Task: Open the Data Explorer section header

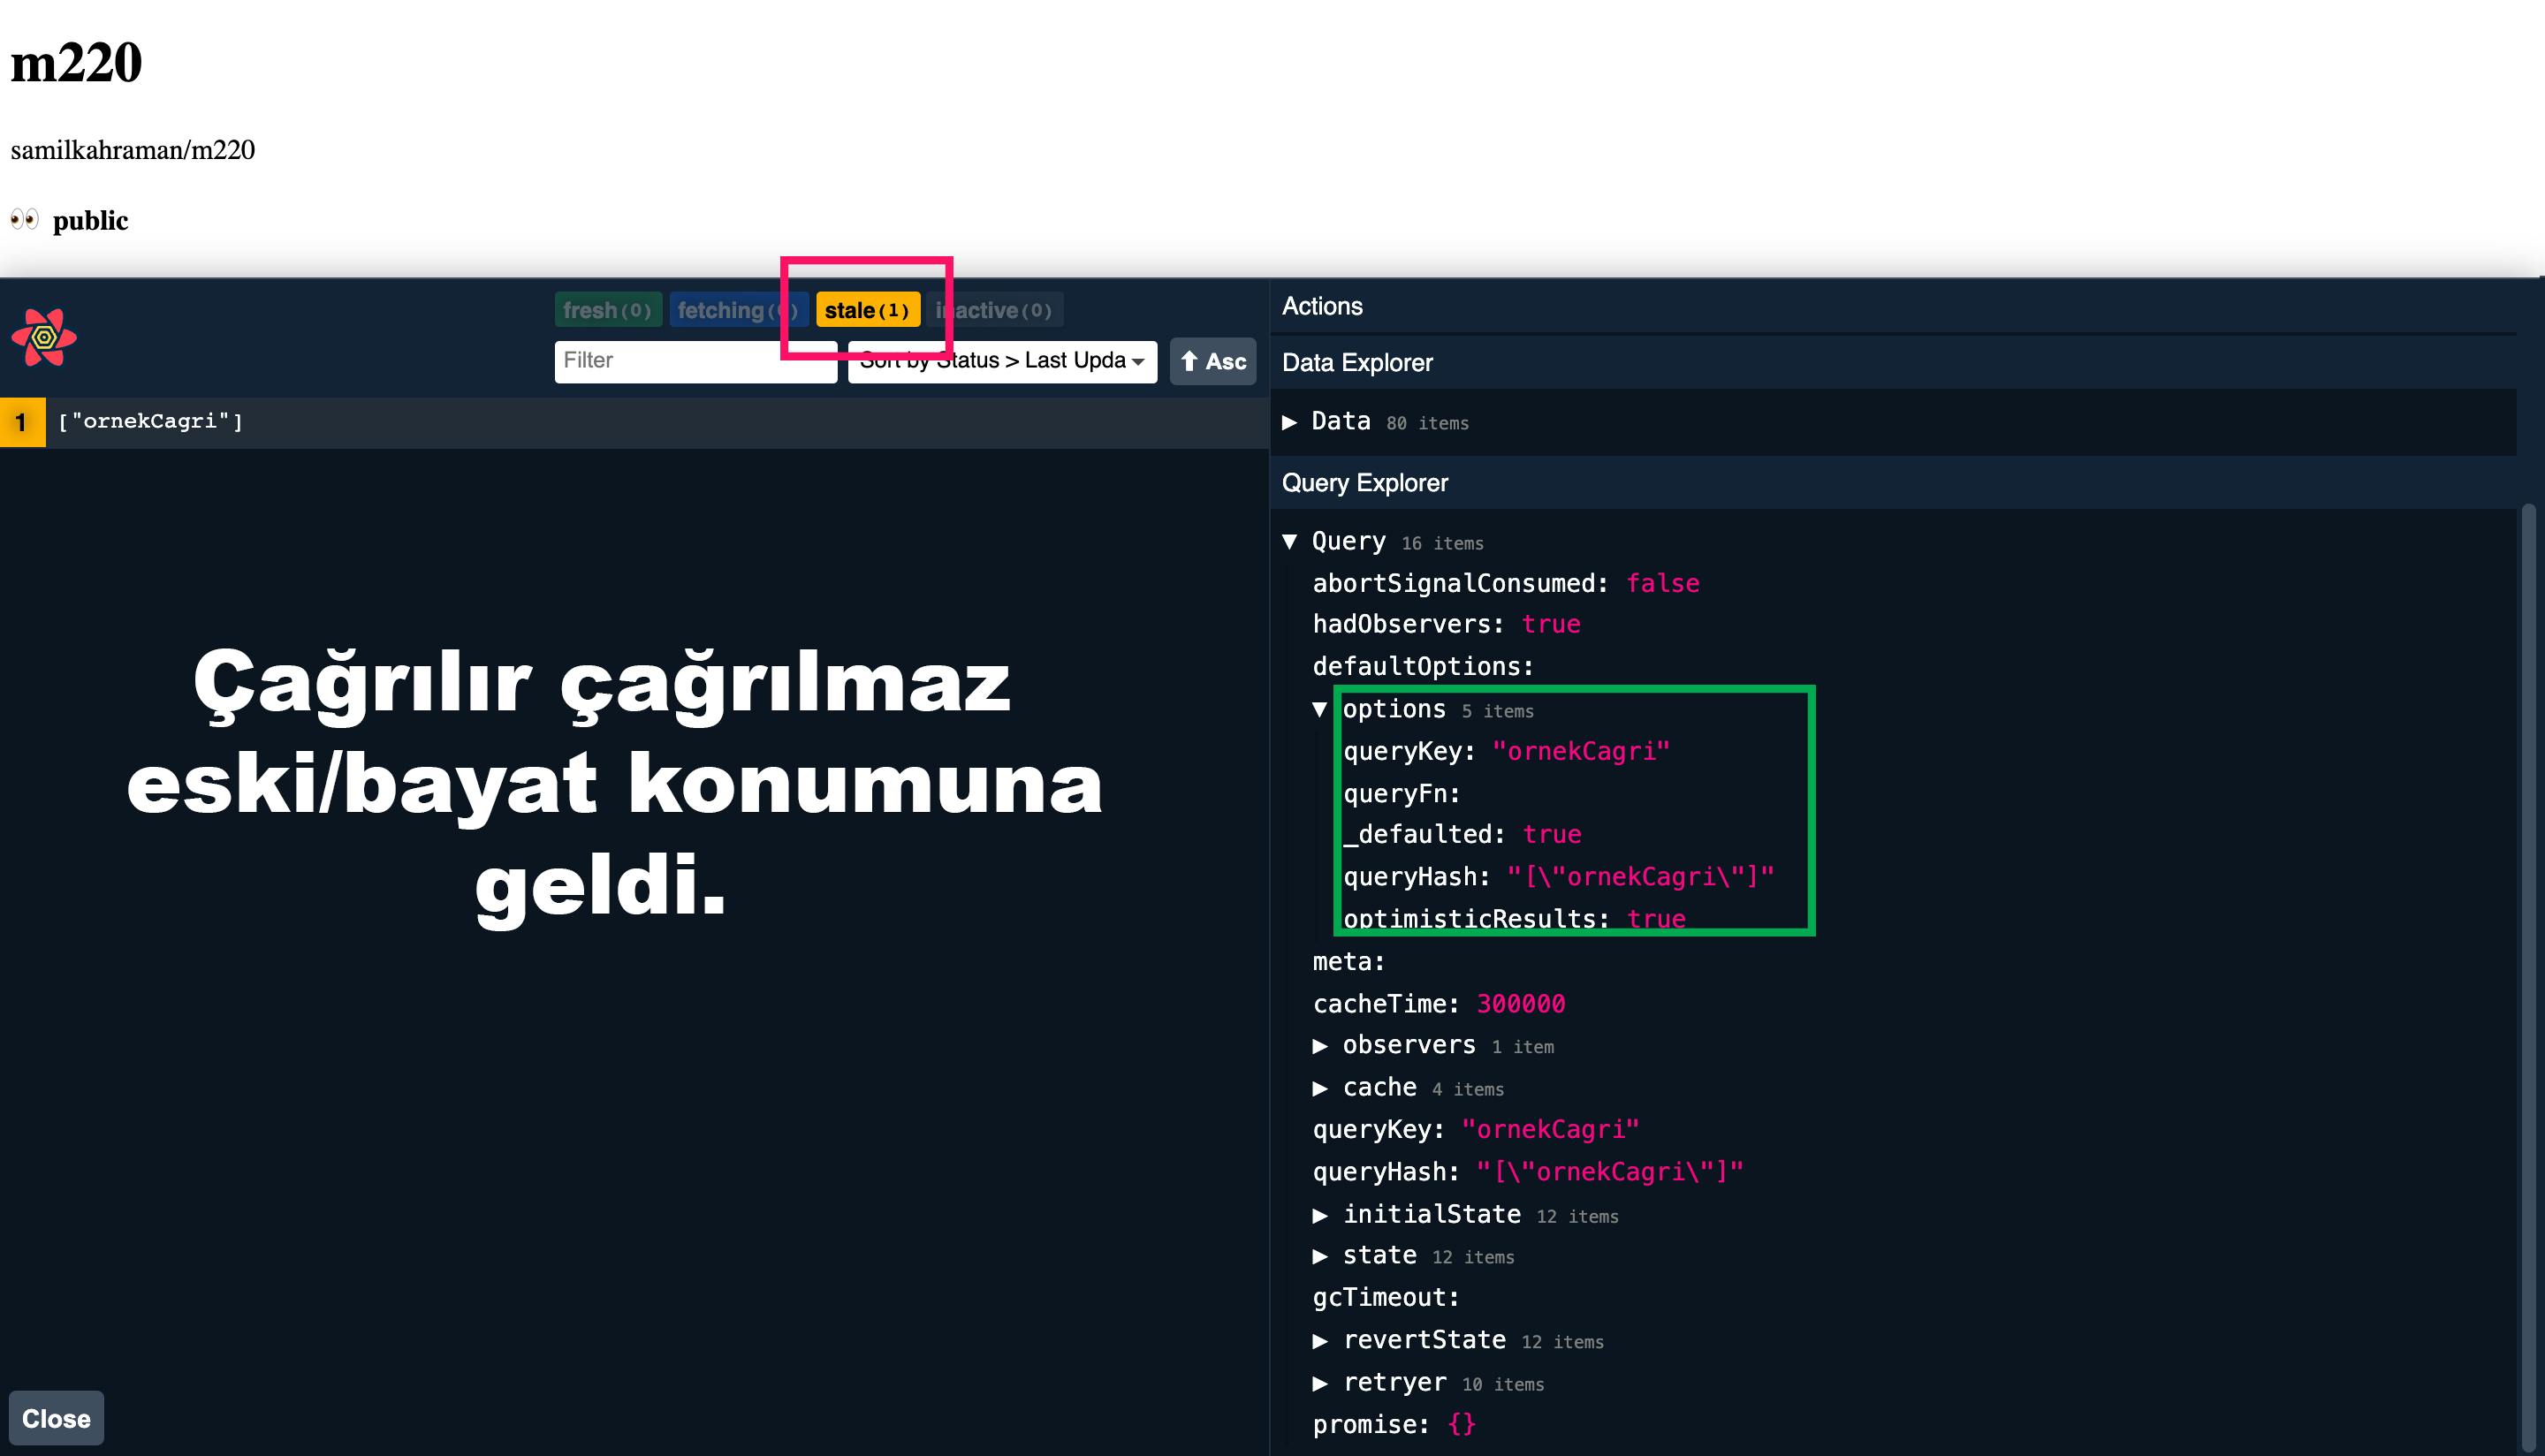Action: 1894,362
